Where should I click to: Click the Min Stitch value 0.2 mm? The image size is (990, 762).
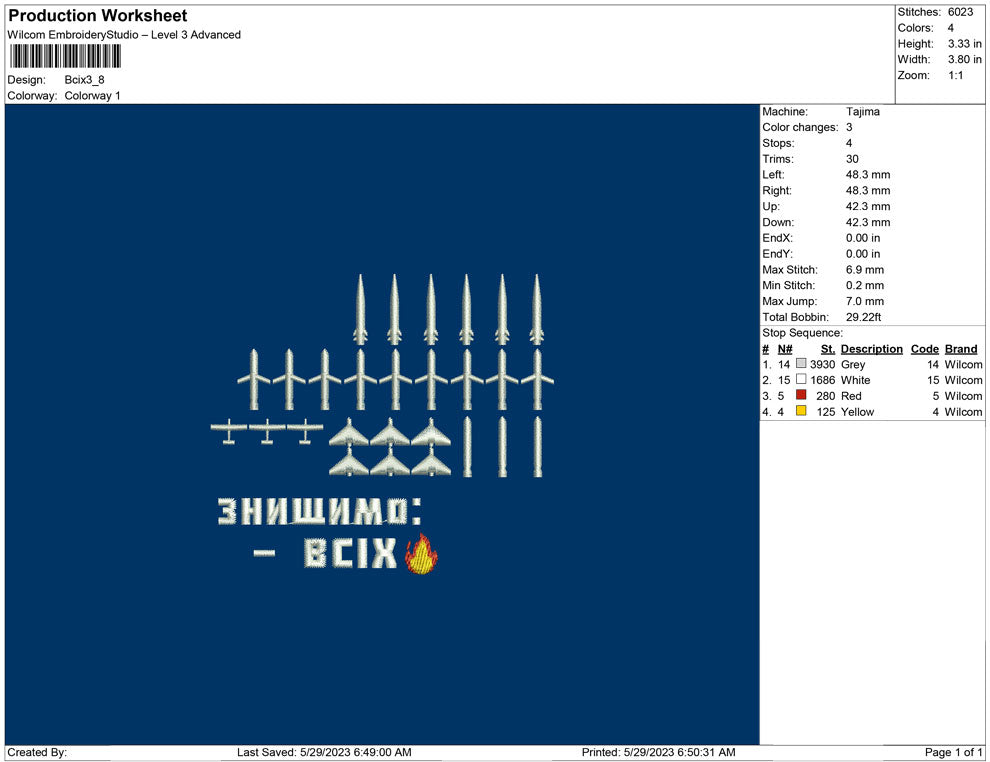tap(865, 285)
